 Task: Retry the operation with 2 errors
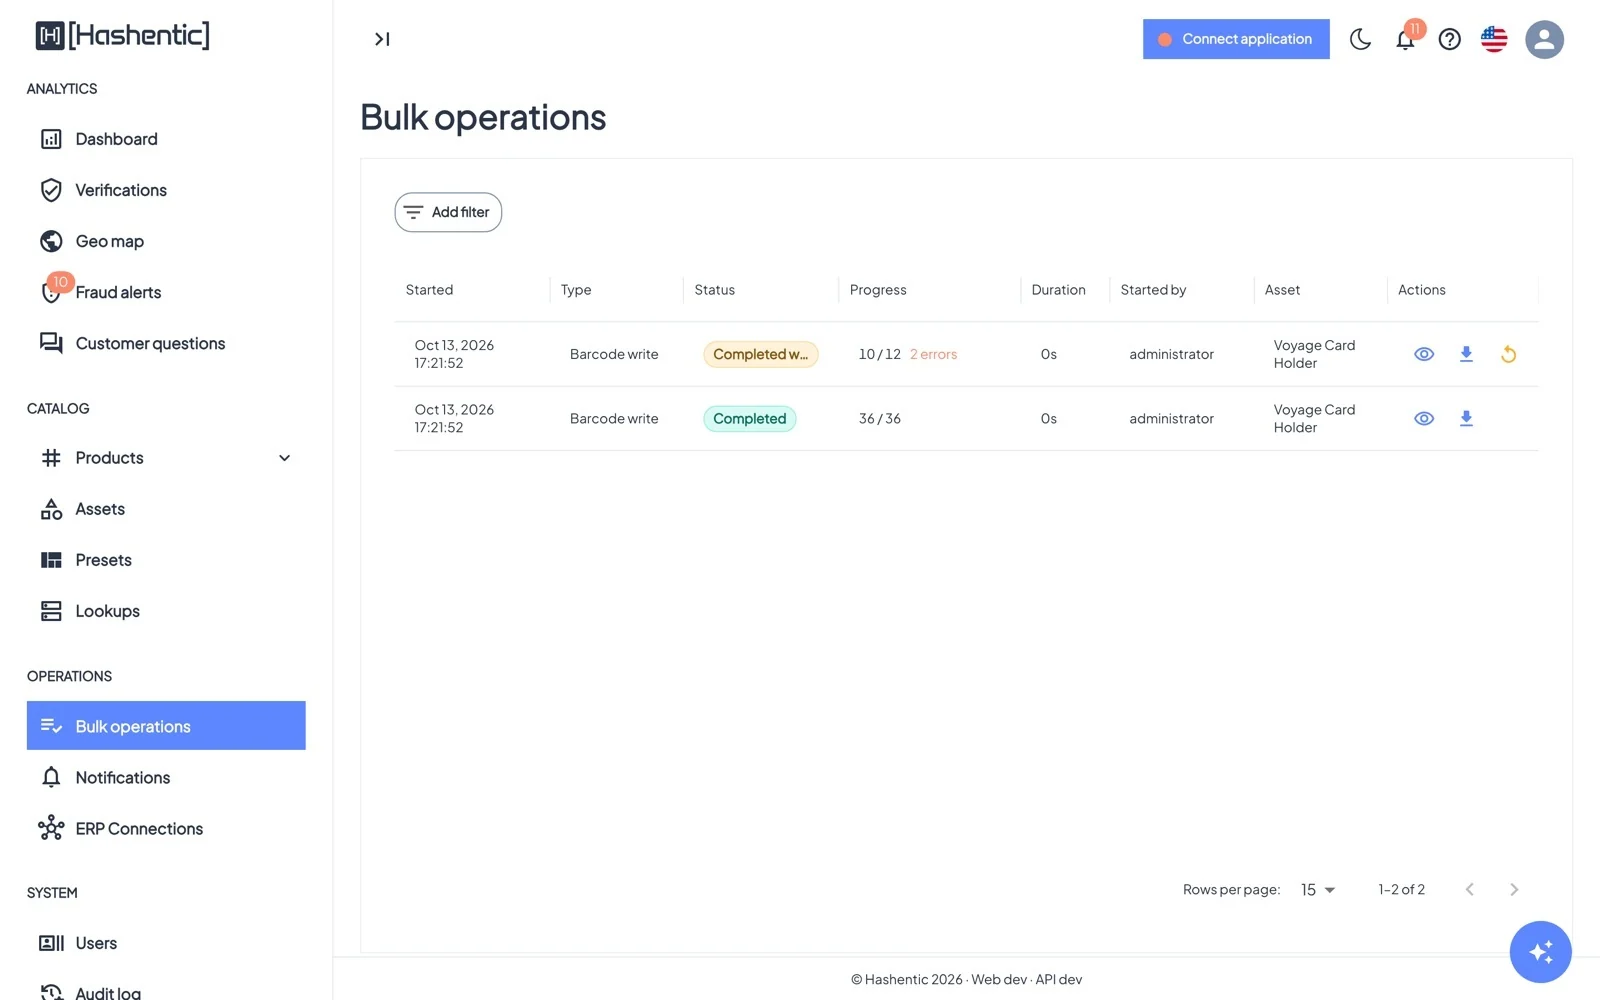1508,354
